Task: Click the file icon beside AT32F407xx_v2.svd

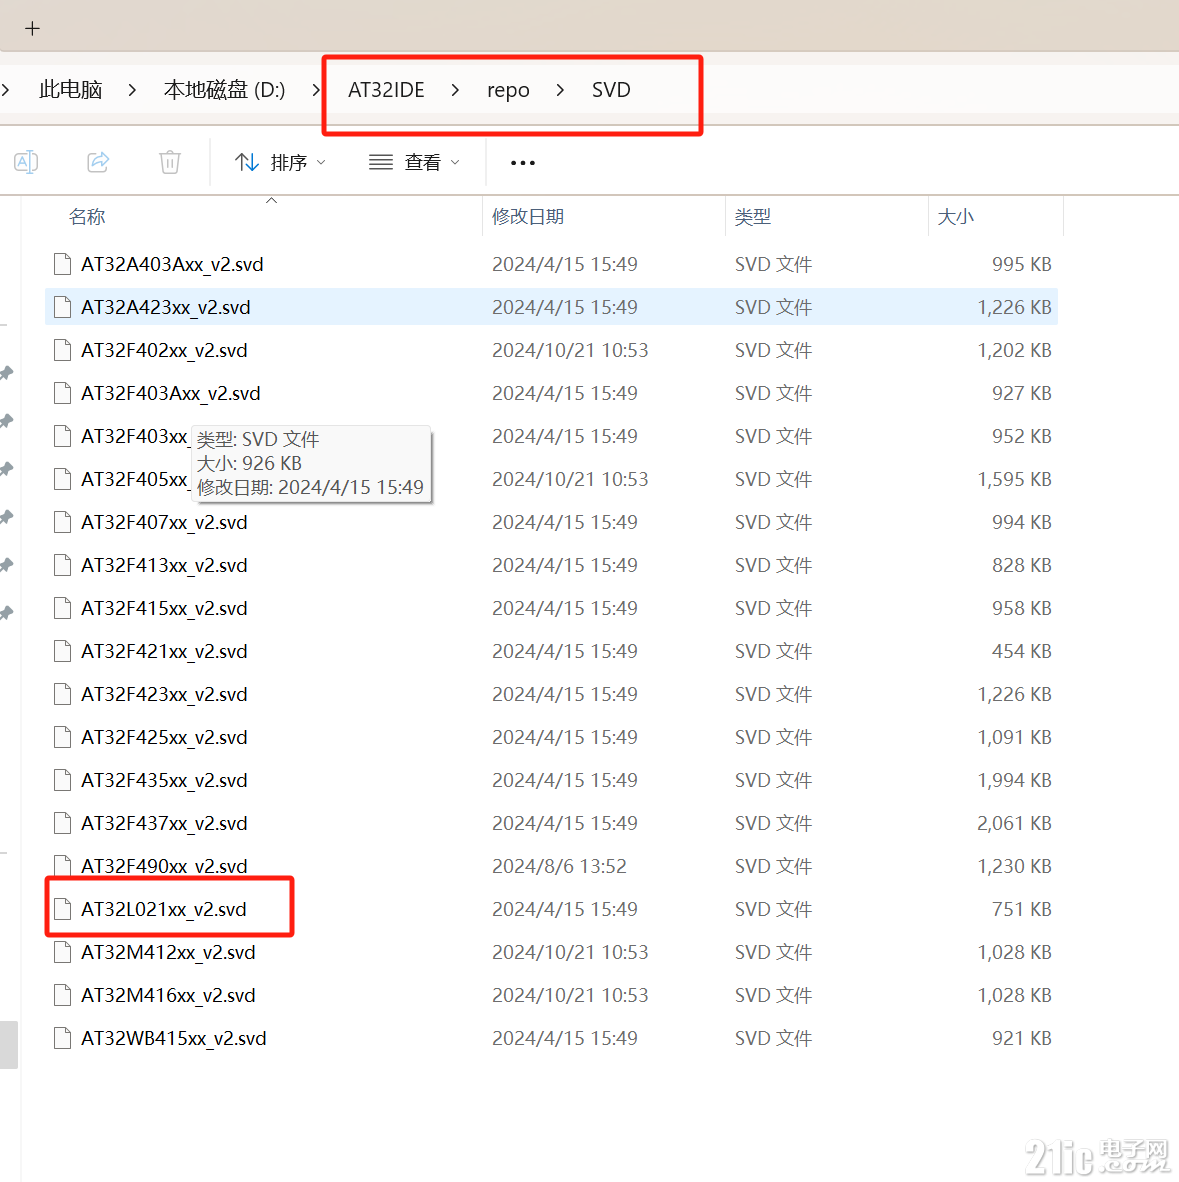Action: pyautogui.click(x=63, y=522)
